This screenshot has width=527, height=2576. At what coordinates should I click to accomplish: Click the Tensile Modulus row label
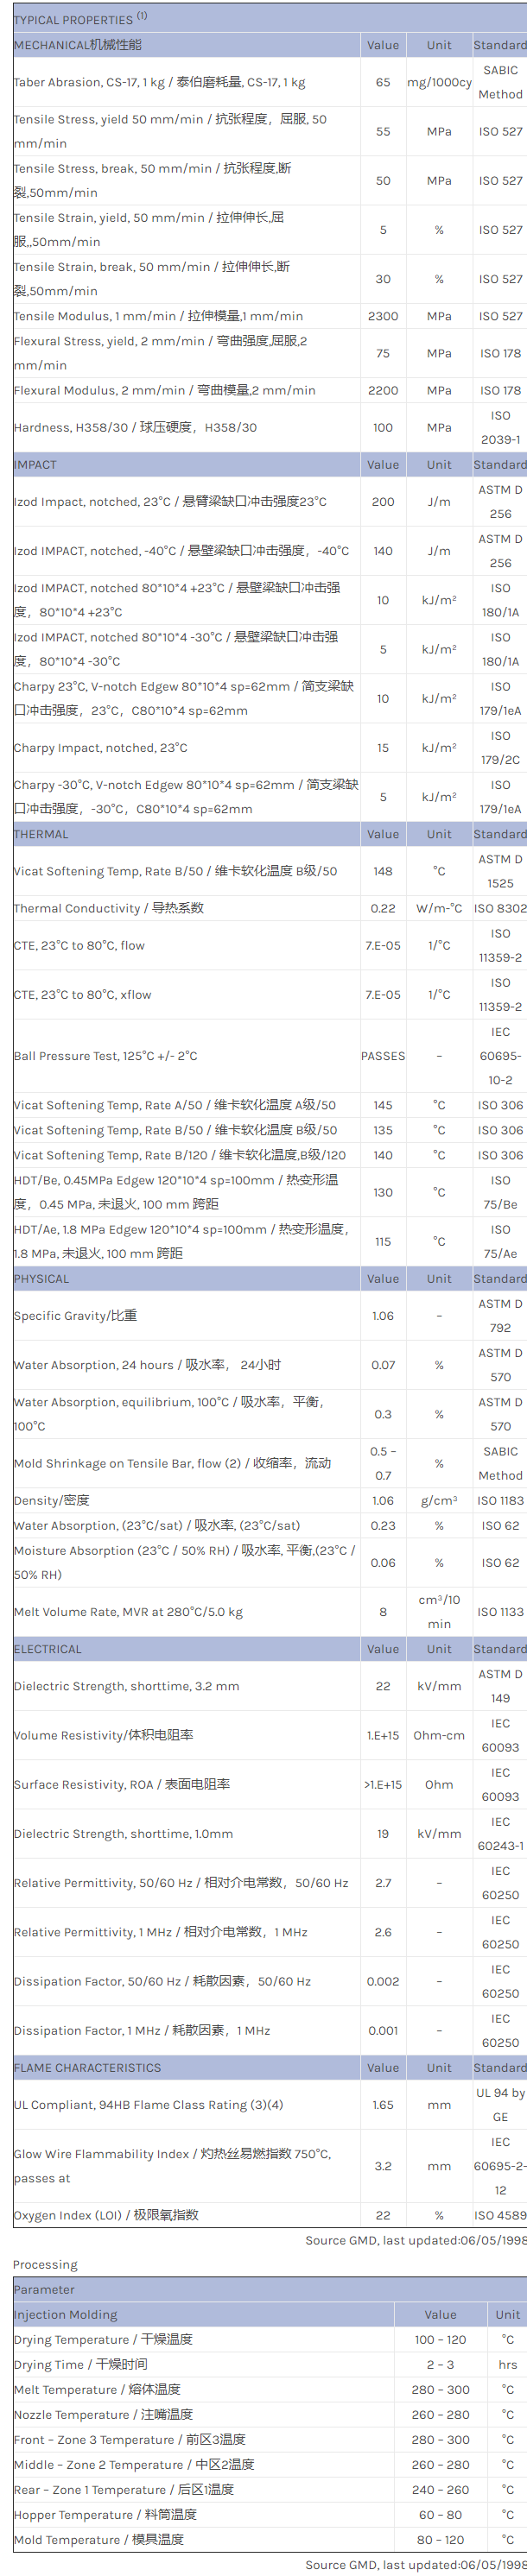pos(158,316)
